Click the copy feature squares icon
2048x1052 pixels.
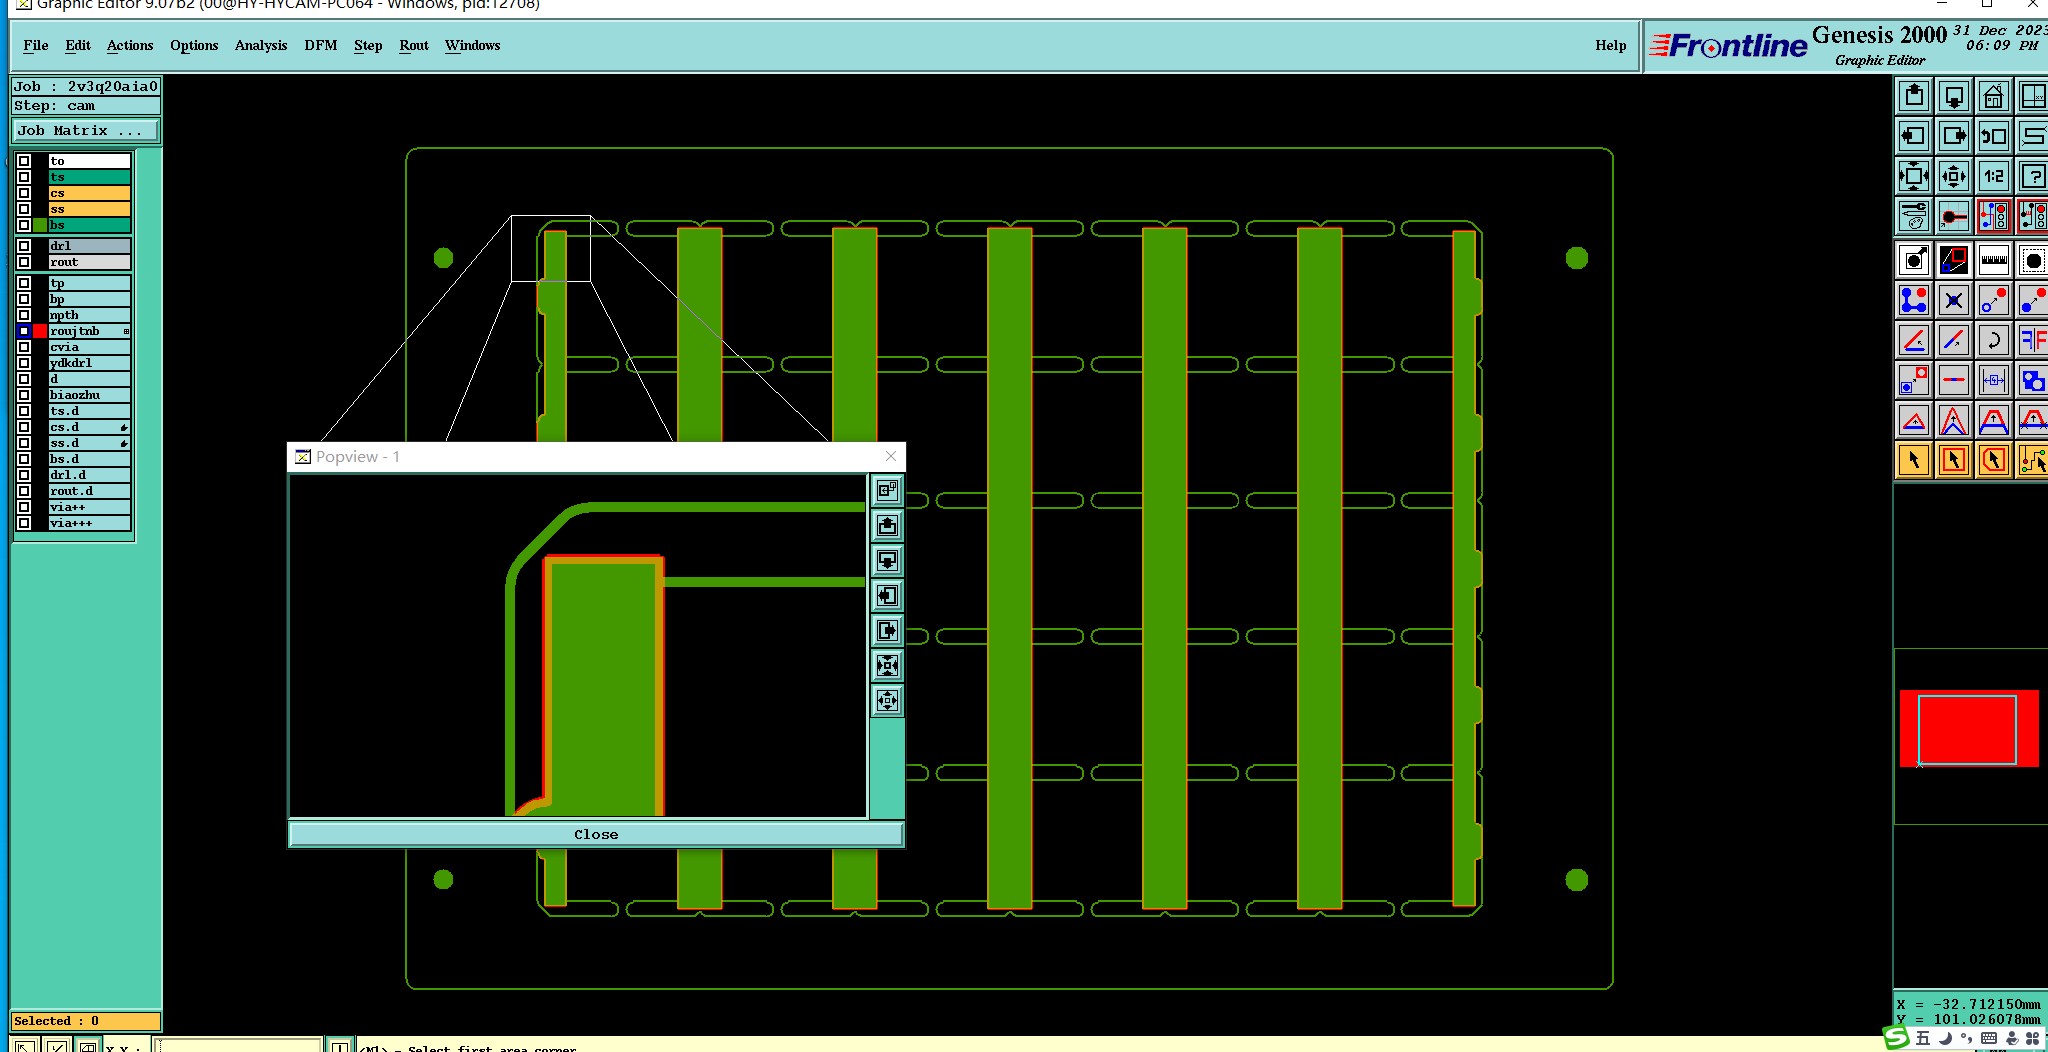pyautogui.click(x=1914, y=380)
